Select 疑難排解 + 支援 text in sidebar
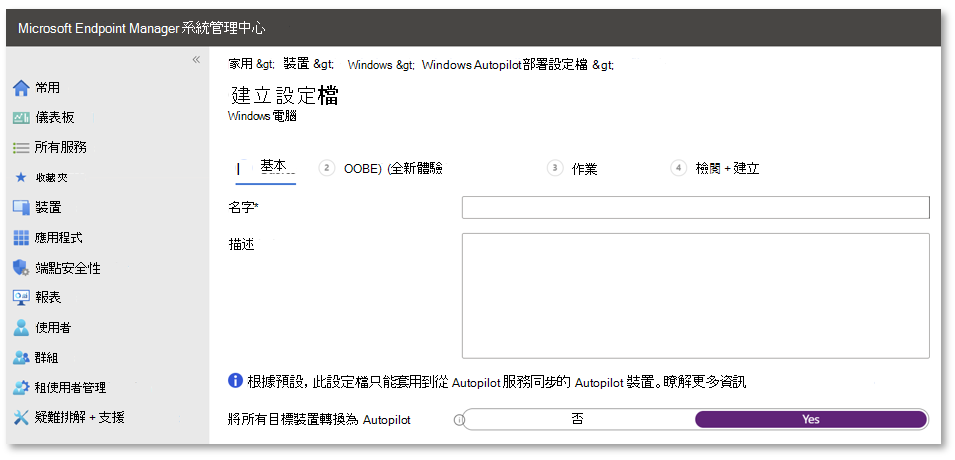Viewport: 955px width, 460px height. [80, 417]
